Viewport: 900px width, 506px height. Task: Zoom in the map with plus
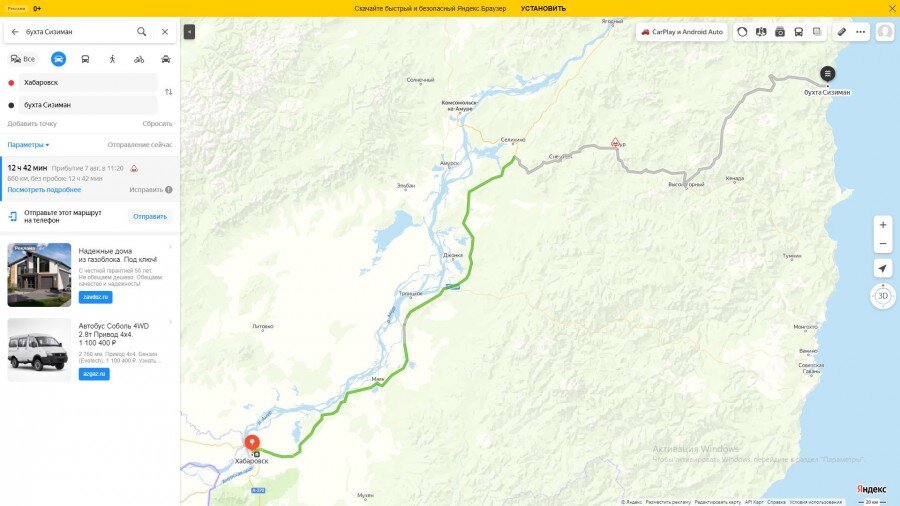883,225
